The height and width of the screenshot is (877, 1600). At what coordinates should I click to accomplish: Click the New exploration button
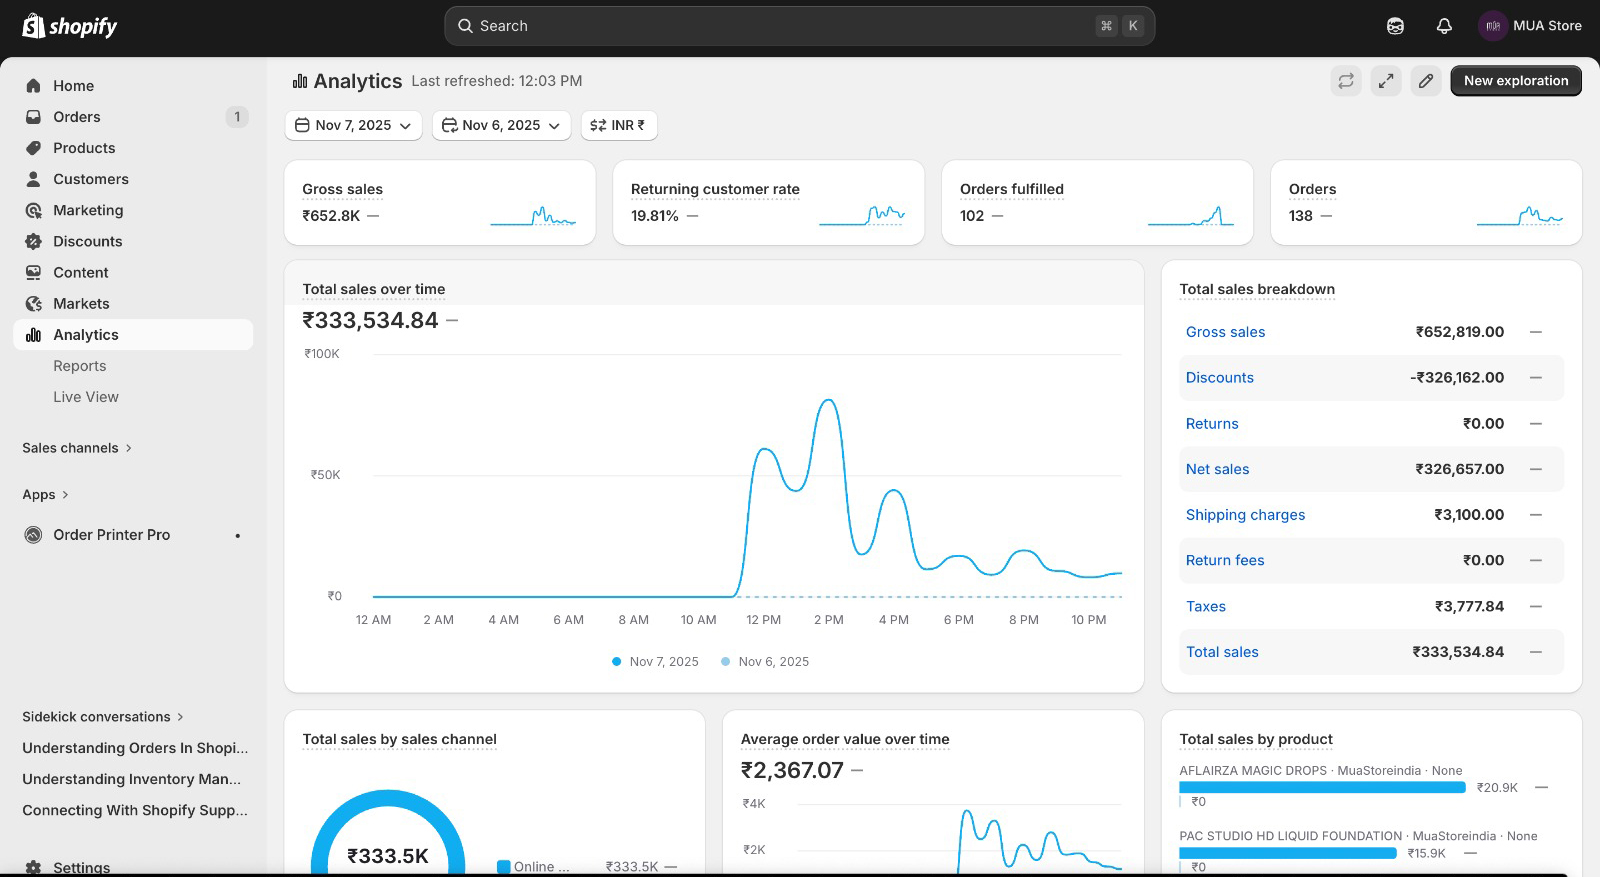pos(1515,81)
